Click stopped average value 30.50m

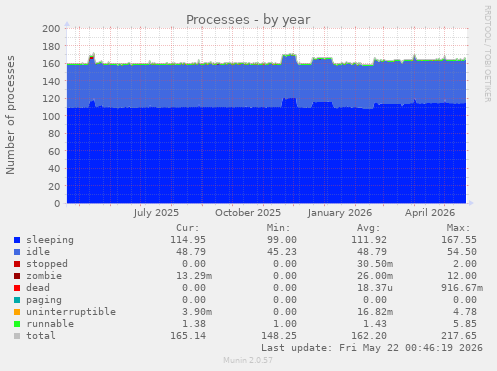point(375,264)
